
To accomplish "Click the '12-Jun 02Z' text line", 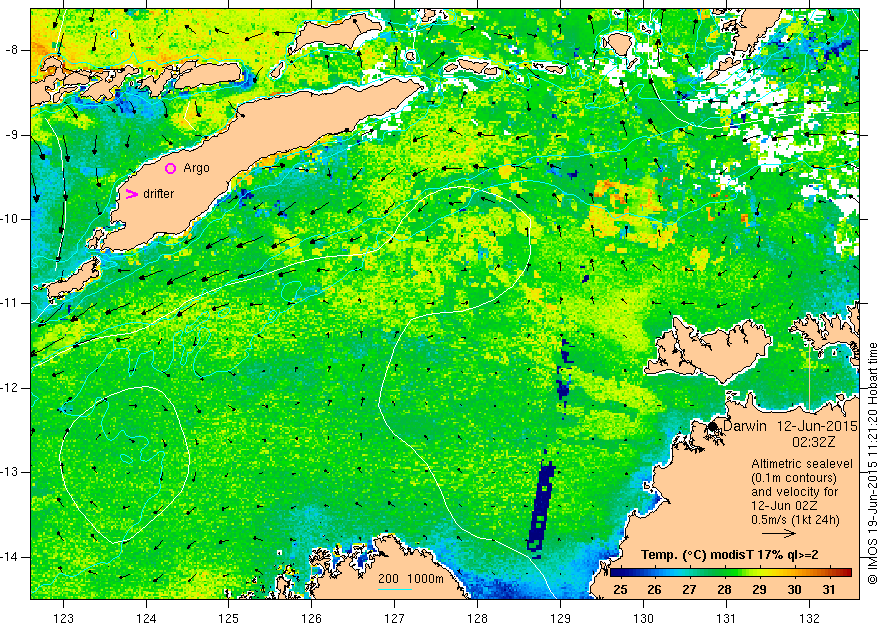I will [x=786, y=506].
